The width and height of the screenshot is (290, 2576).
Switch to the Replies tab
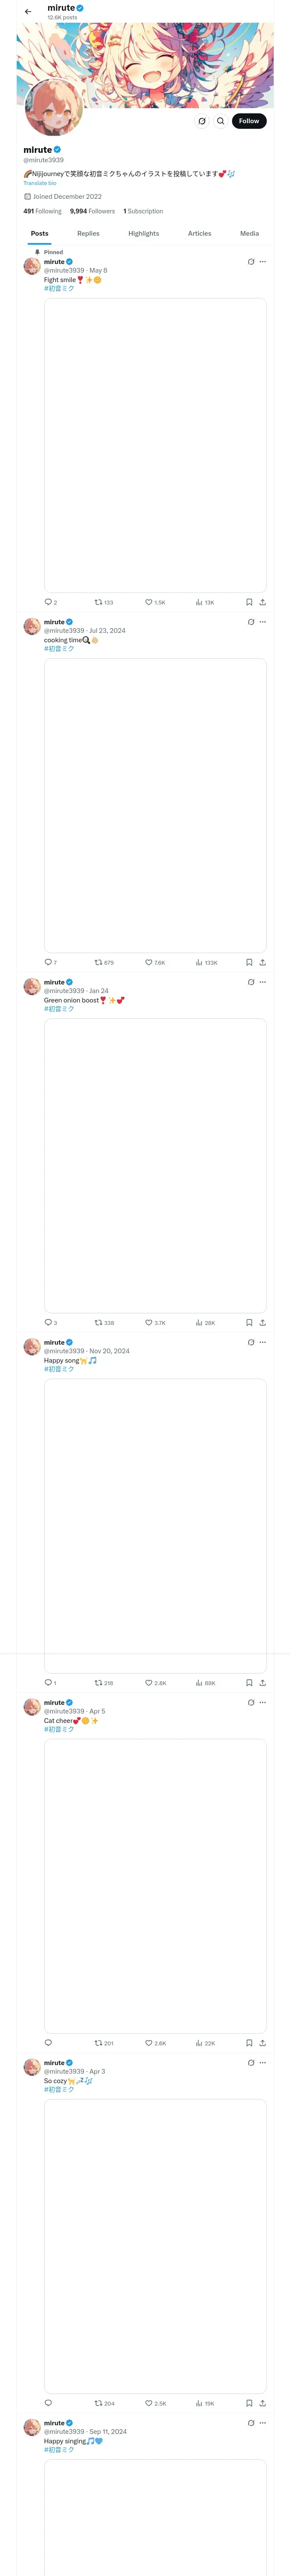coord(88,233)
